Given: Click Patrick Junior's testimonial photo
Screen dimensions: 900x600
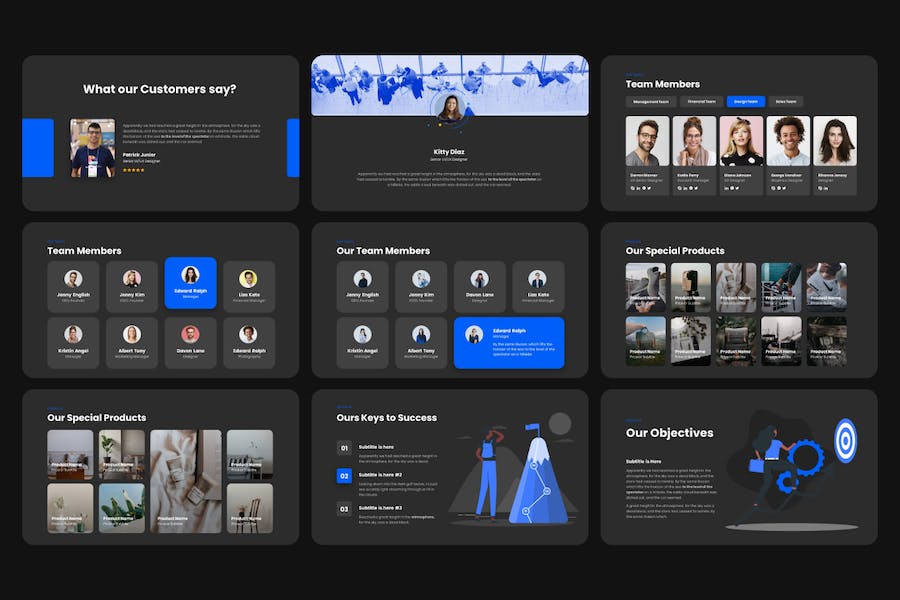Looking at the screenshot, I should pyautogui.click(x=93, y=148).
